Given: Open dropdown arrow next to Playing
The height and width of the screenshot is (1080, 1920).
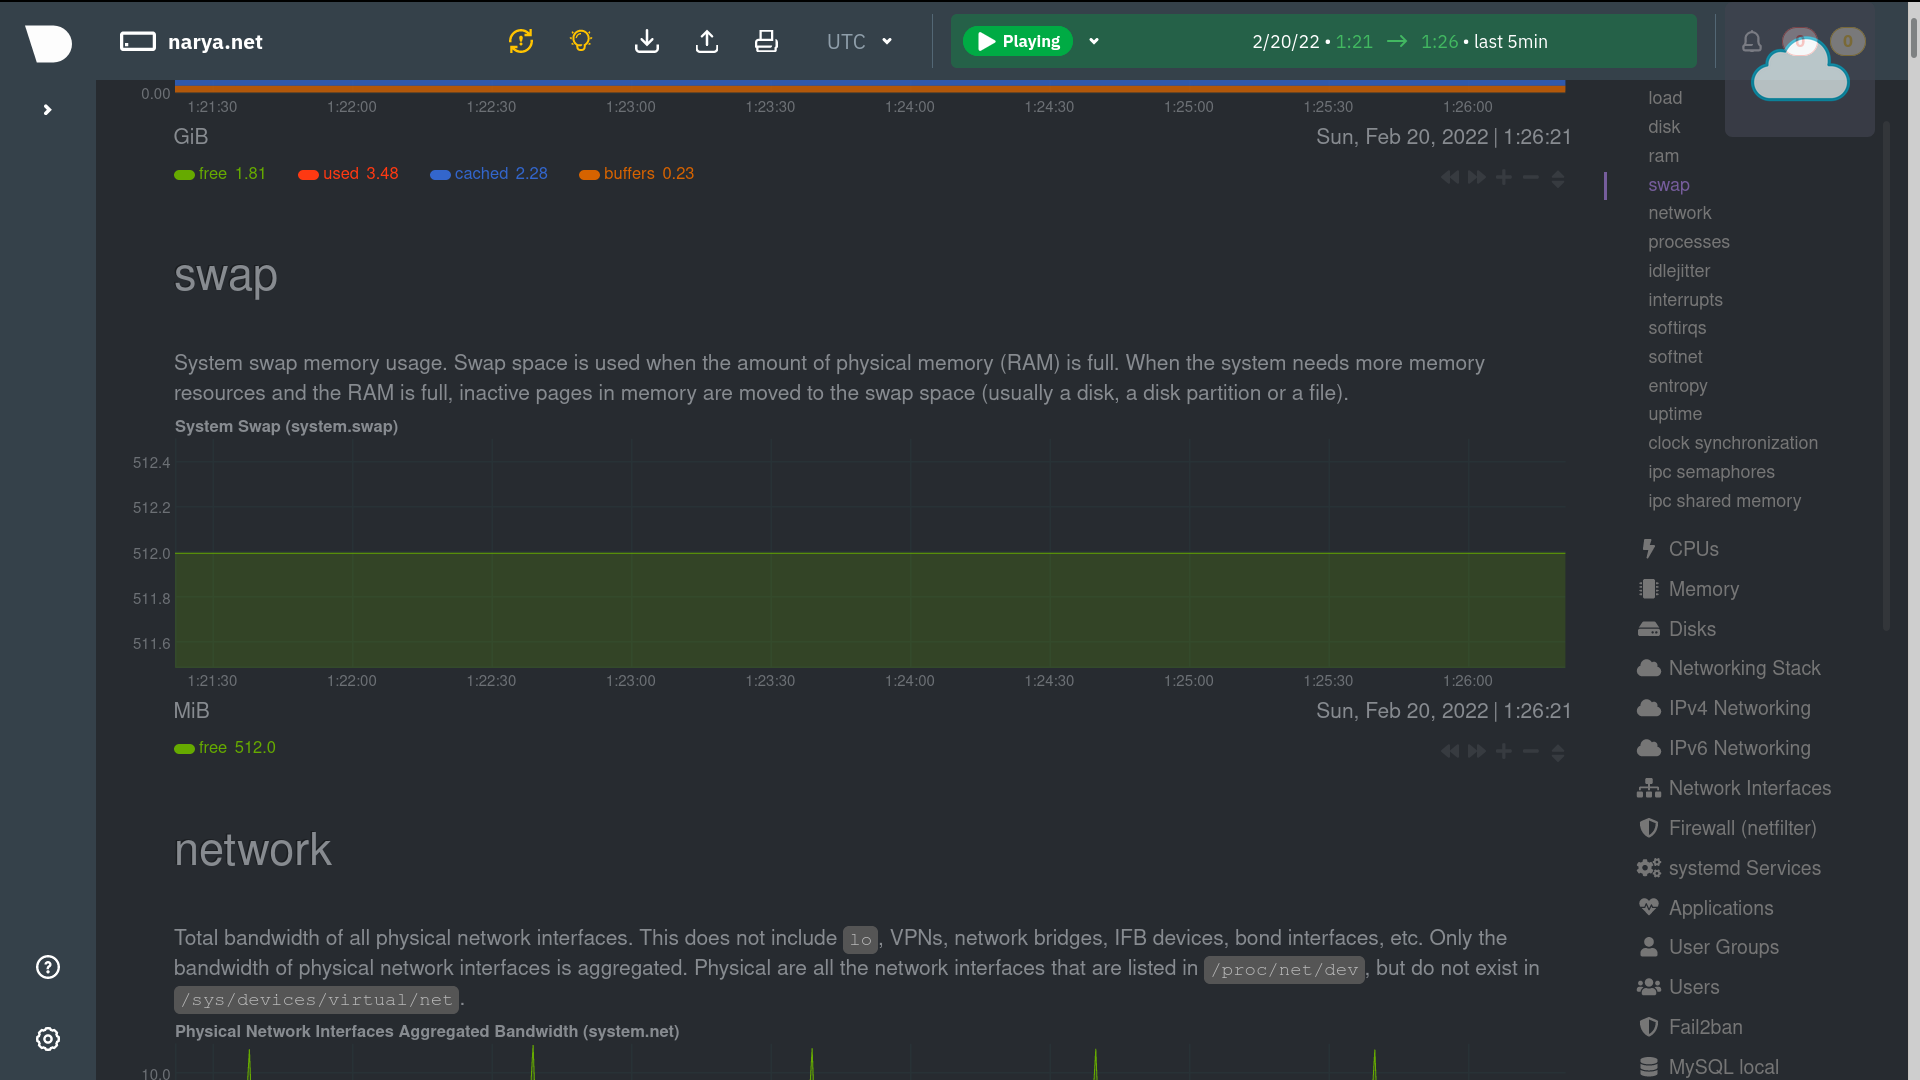Looking at the screenshot, I should pos(1094,41).
